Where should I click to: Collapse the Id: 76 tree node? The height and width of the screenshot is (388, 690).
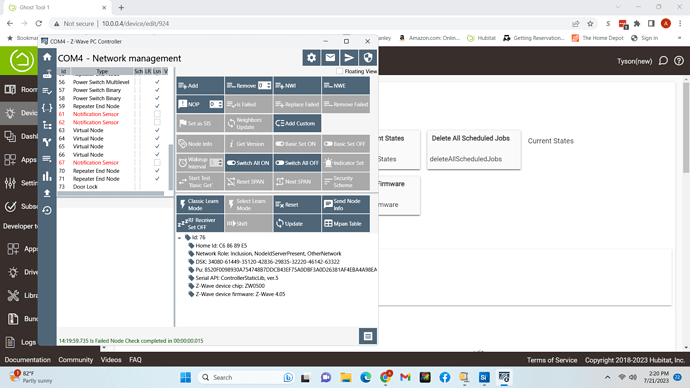point(180,238)
